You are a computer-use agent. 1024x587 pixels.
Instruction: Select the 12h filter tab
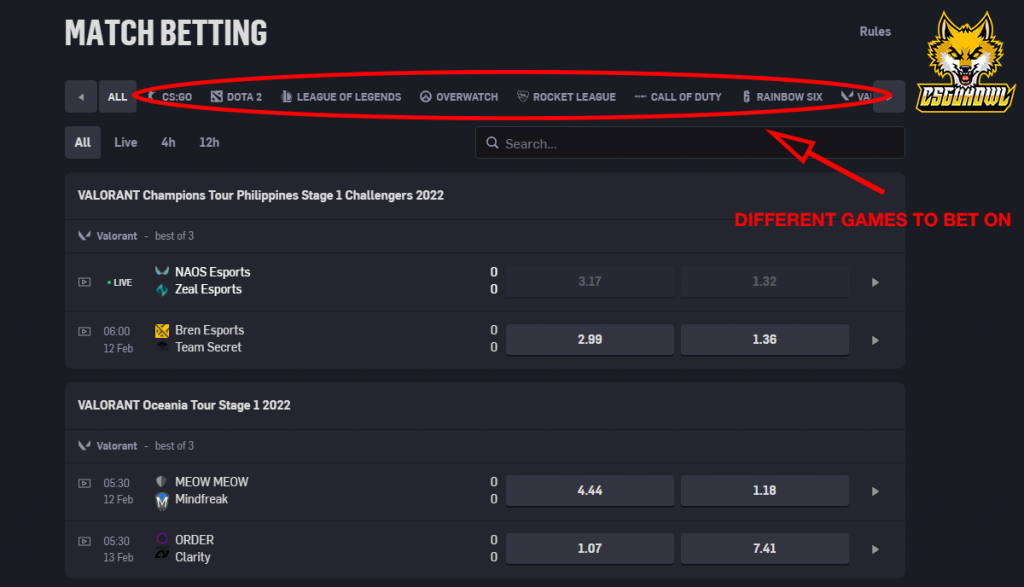[x=209, y=142]
